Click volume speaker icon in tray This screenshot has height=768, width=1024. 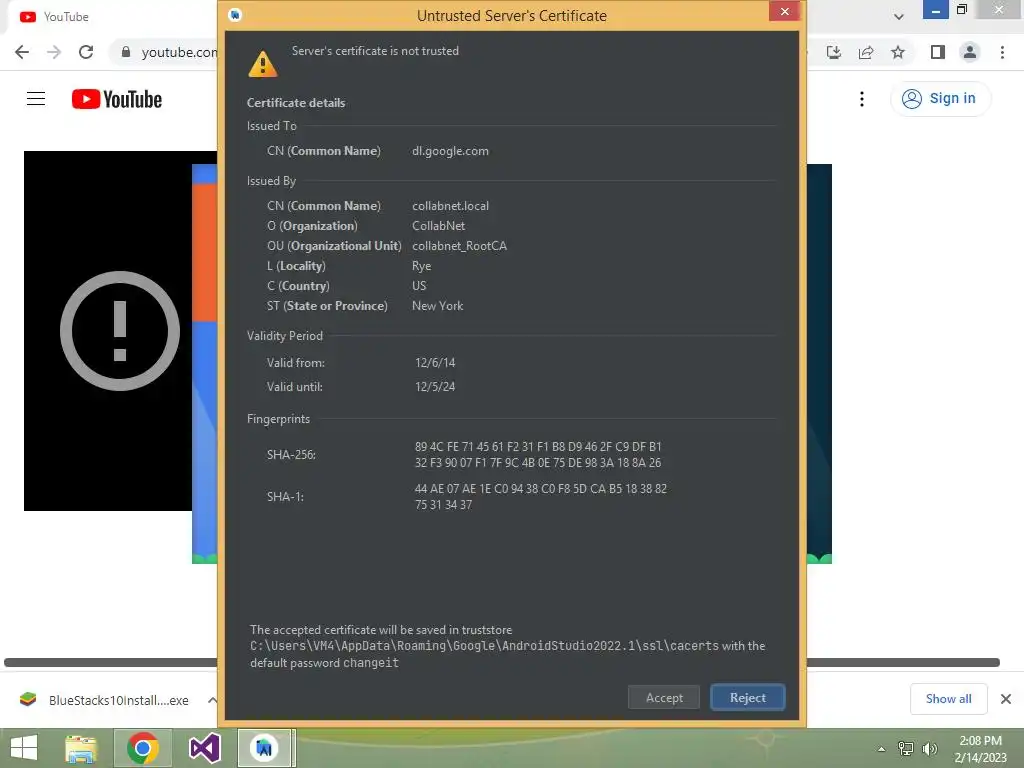point(929,748)
